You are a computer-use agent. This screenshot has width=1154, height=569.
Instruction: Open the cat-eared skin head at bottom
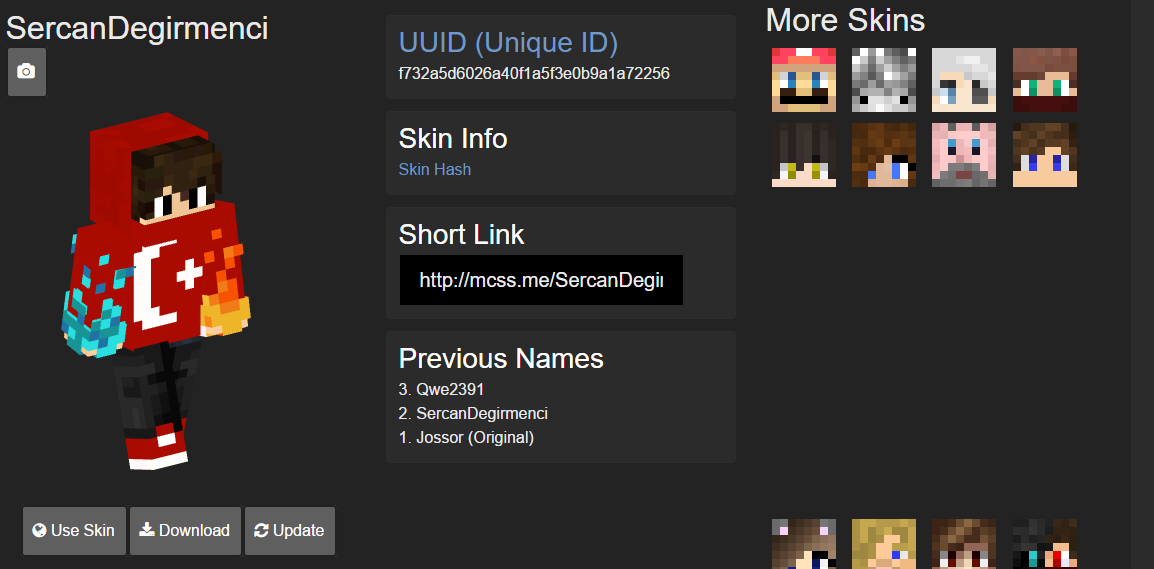804,544
